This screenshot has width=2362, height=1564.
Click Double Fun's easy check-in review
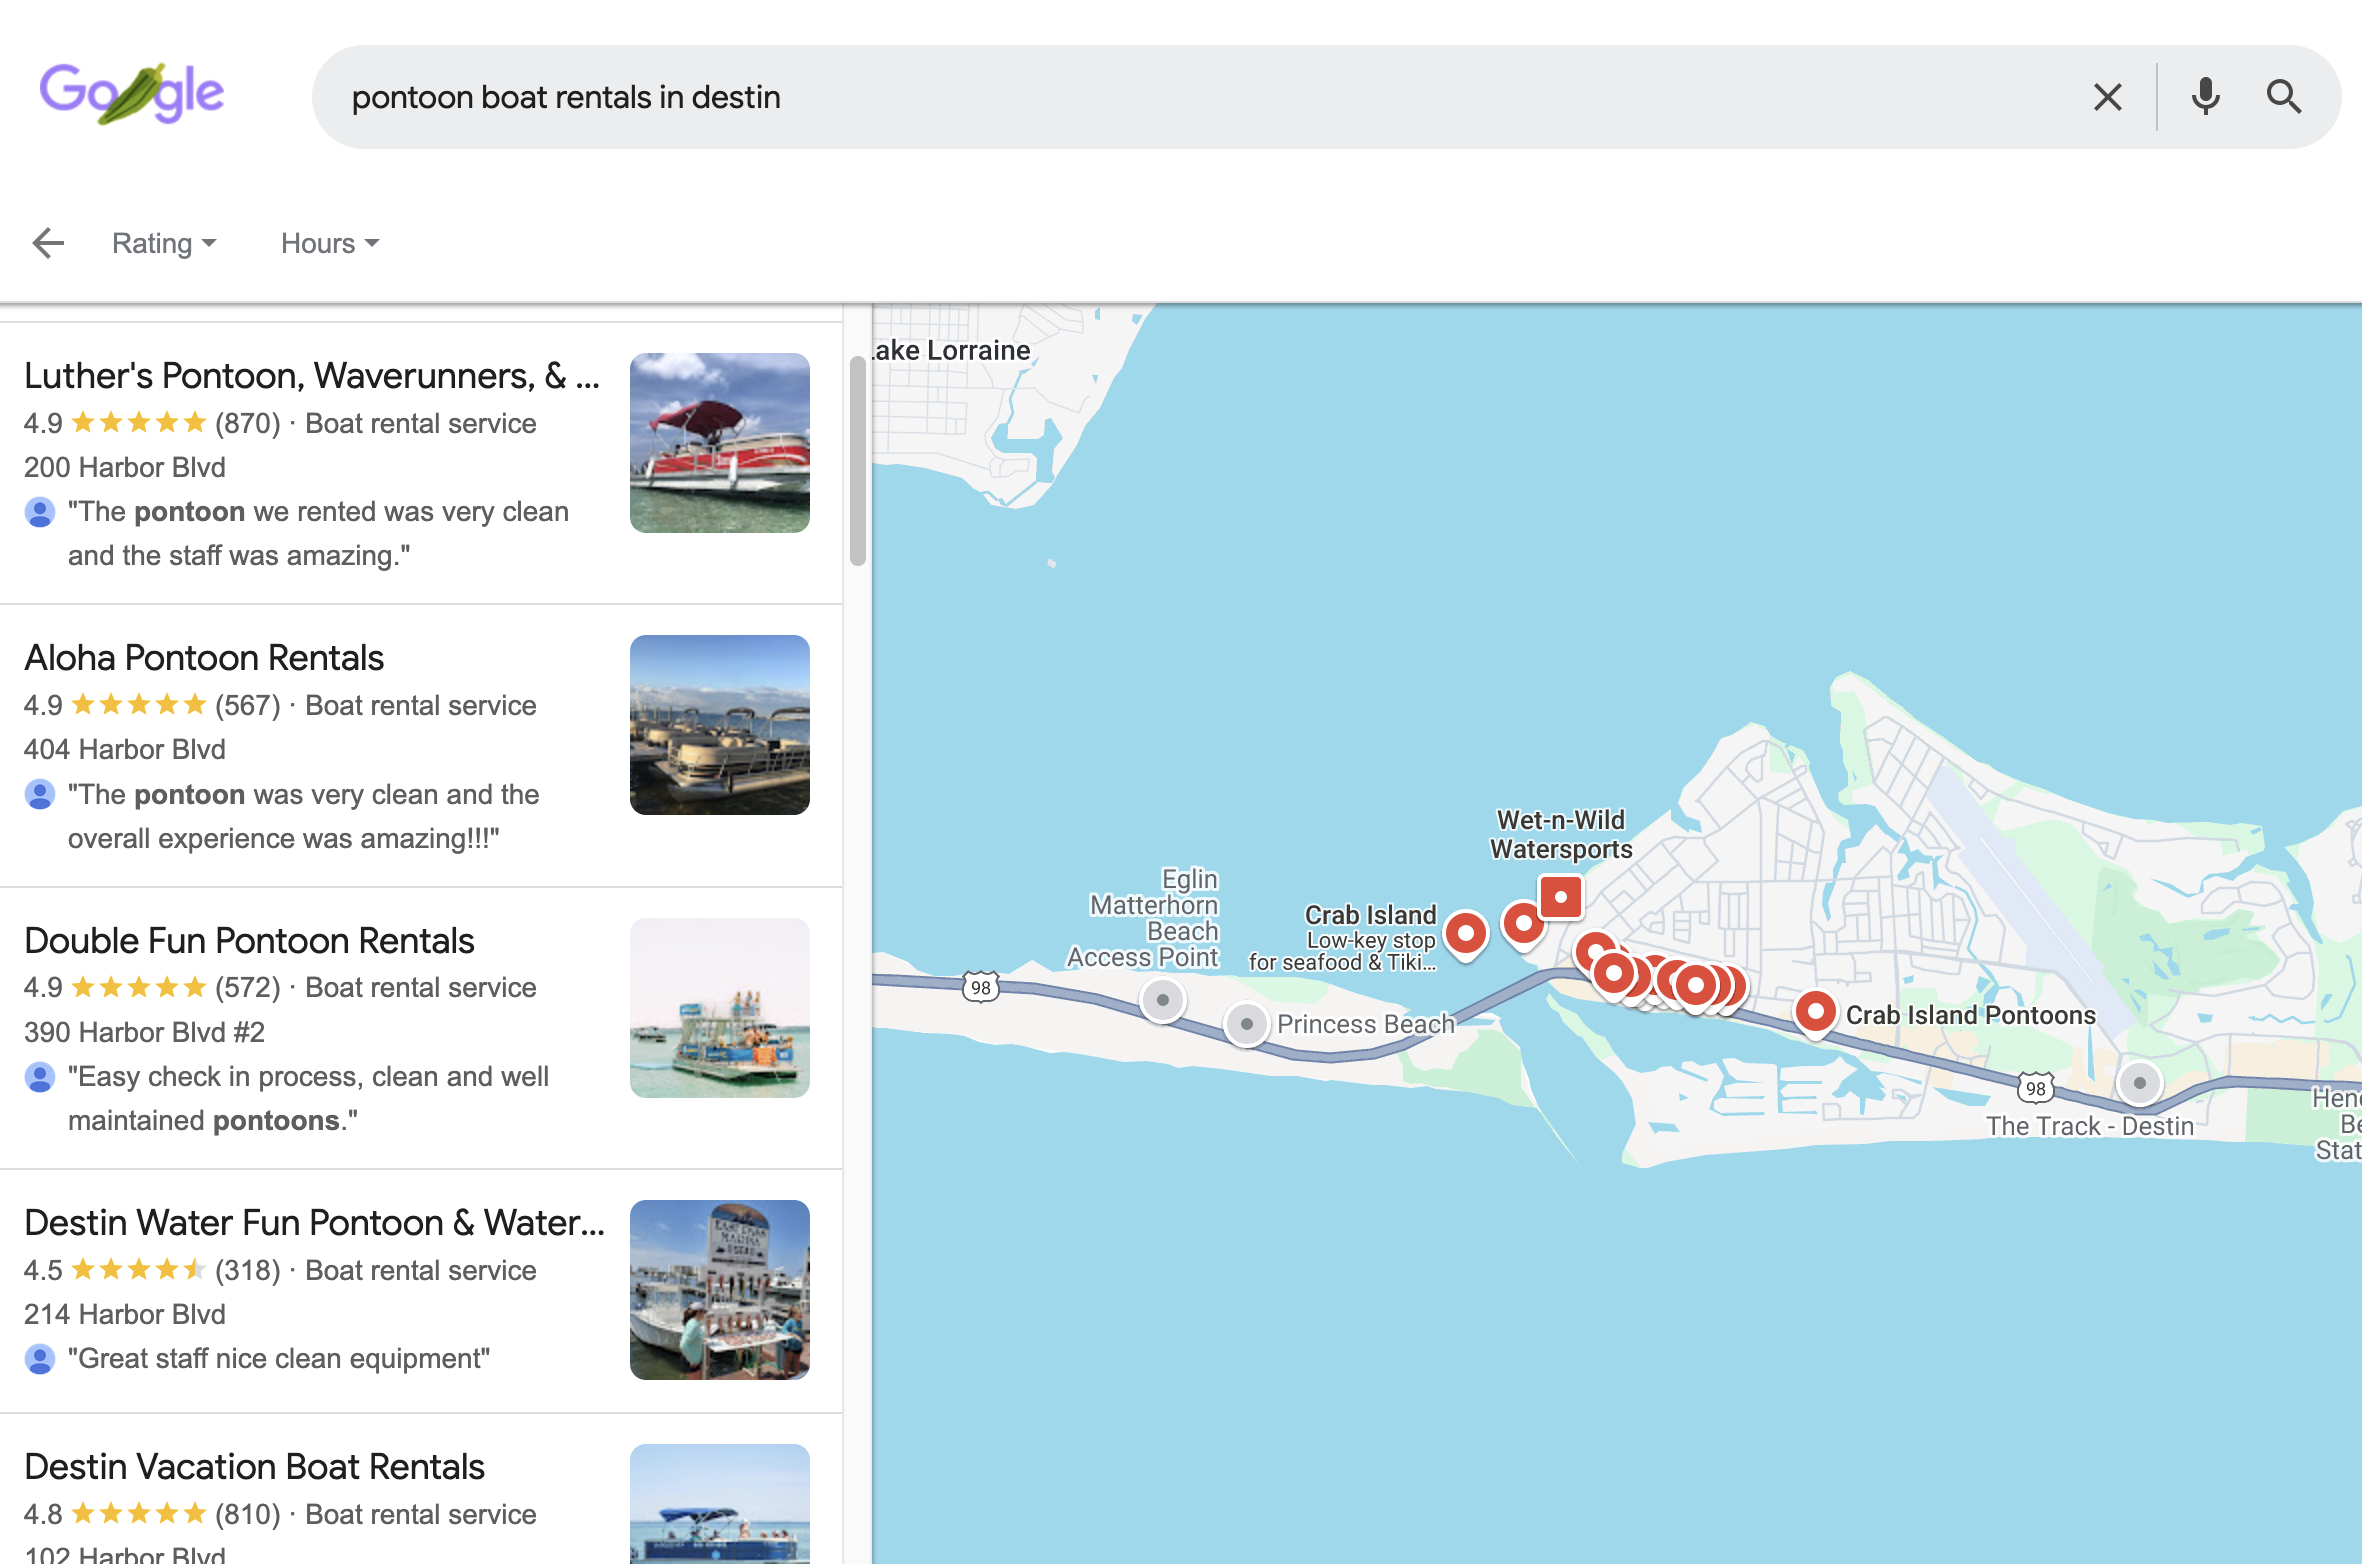[x=308, y=1098]
